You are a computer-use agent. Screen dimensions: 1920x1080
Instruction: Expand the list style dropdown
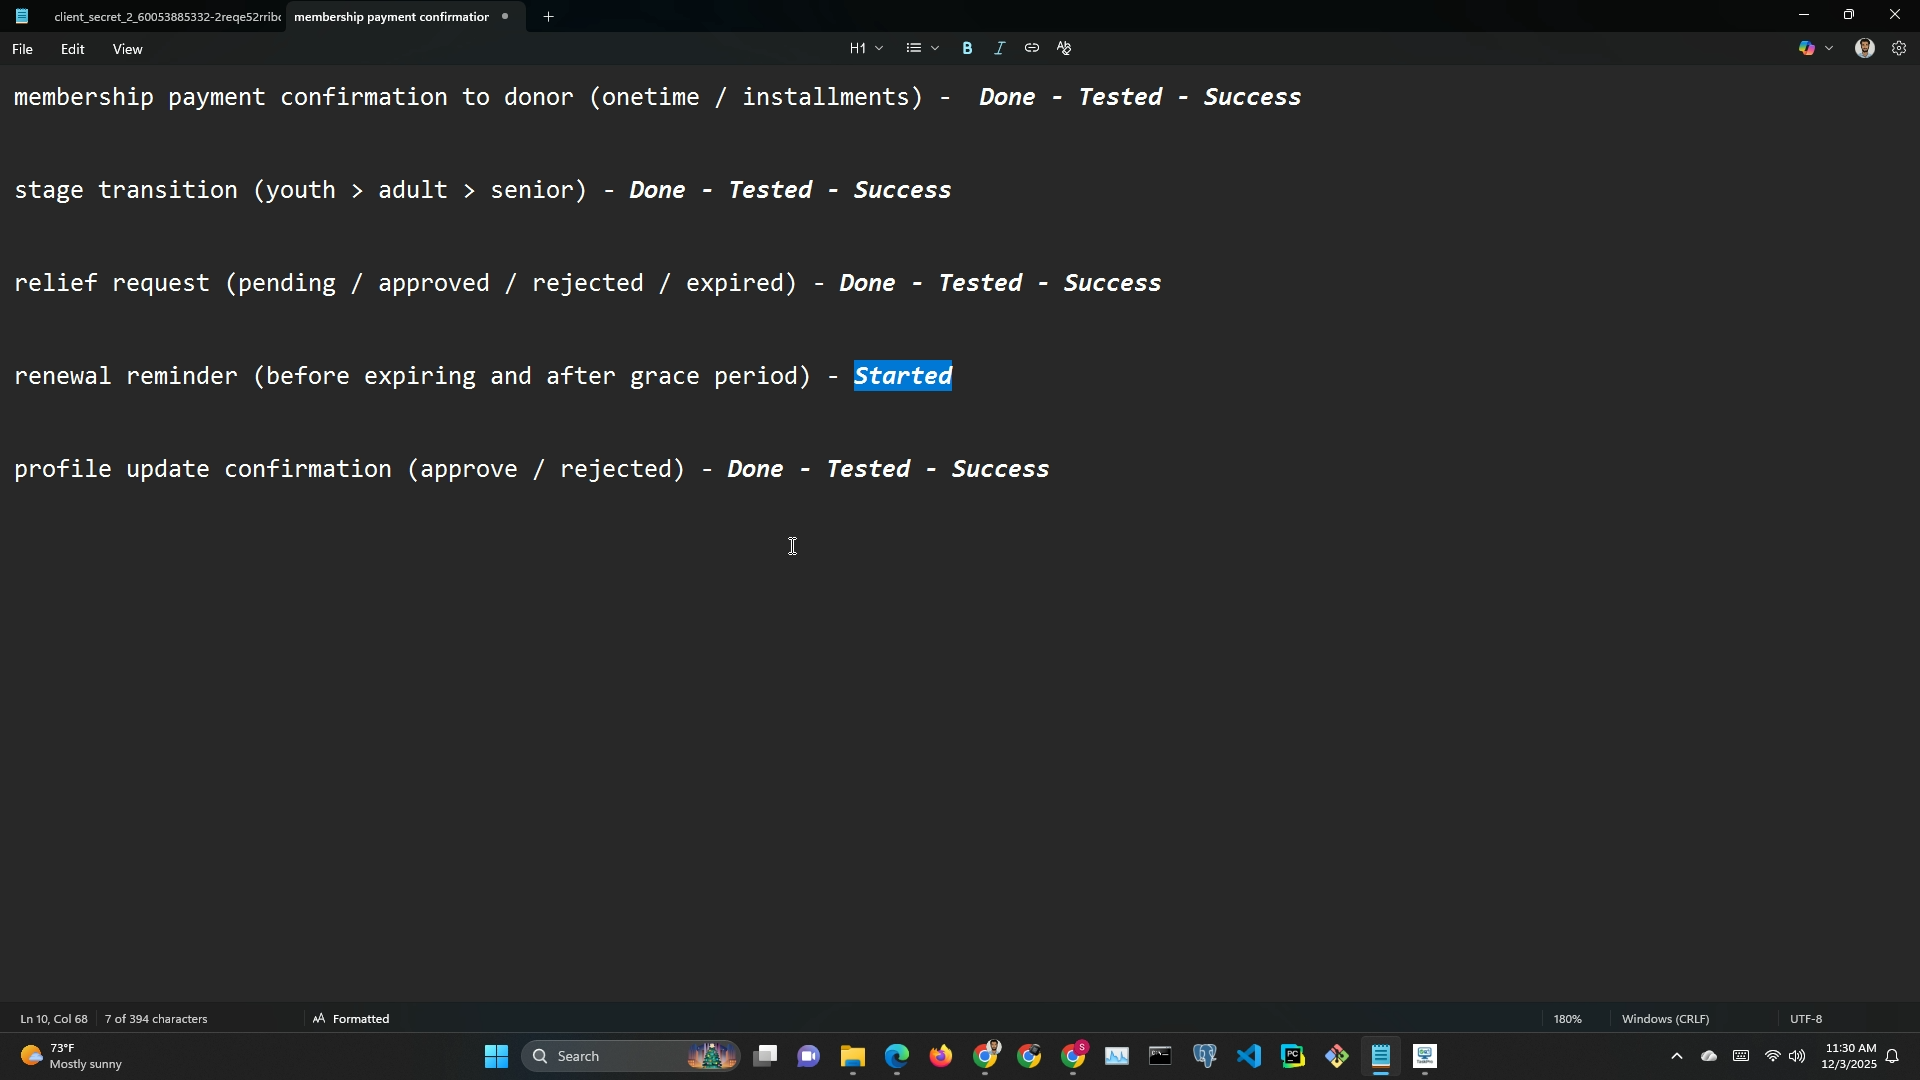[x=922, y=48]
